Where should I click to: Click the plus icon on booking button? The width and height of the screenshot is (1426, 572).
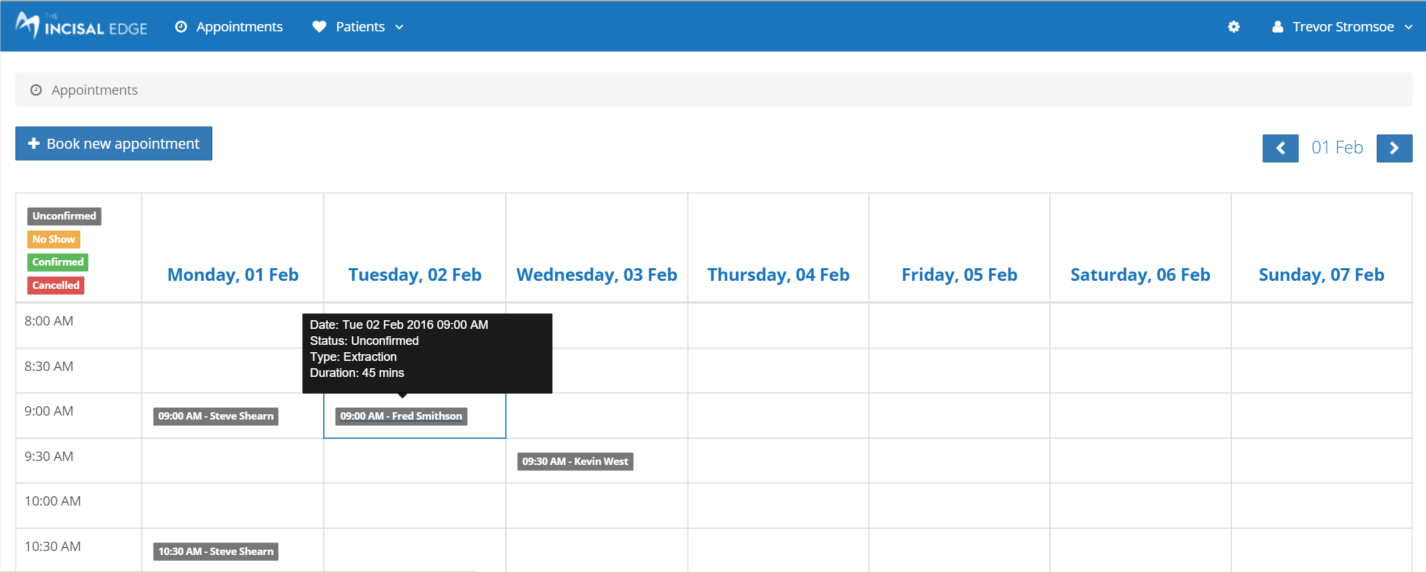tap(34, 144)
